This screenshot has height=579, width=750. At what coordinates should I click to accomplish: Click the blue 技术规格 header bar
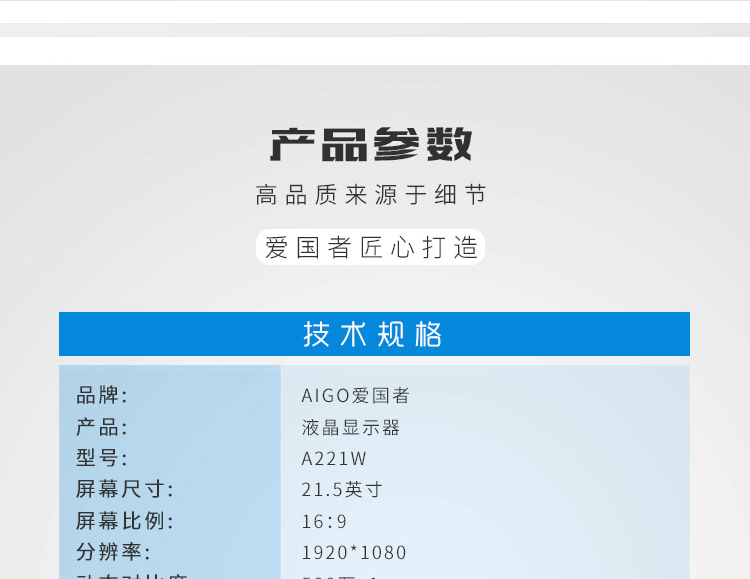pyautogui.click(x=374, y=334)
